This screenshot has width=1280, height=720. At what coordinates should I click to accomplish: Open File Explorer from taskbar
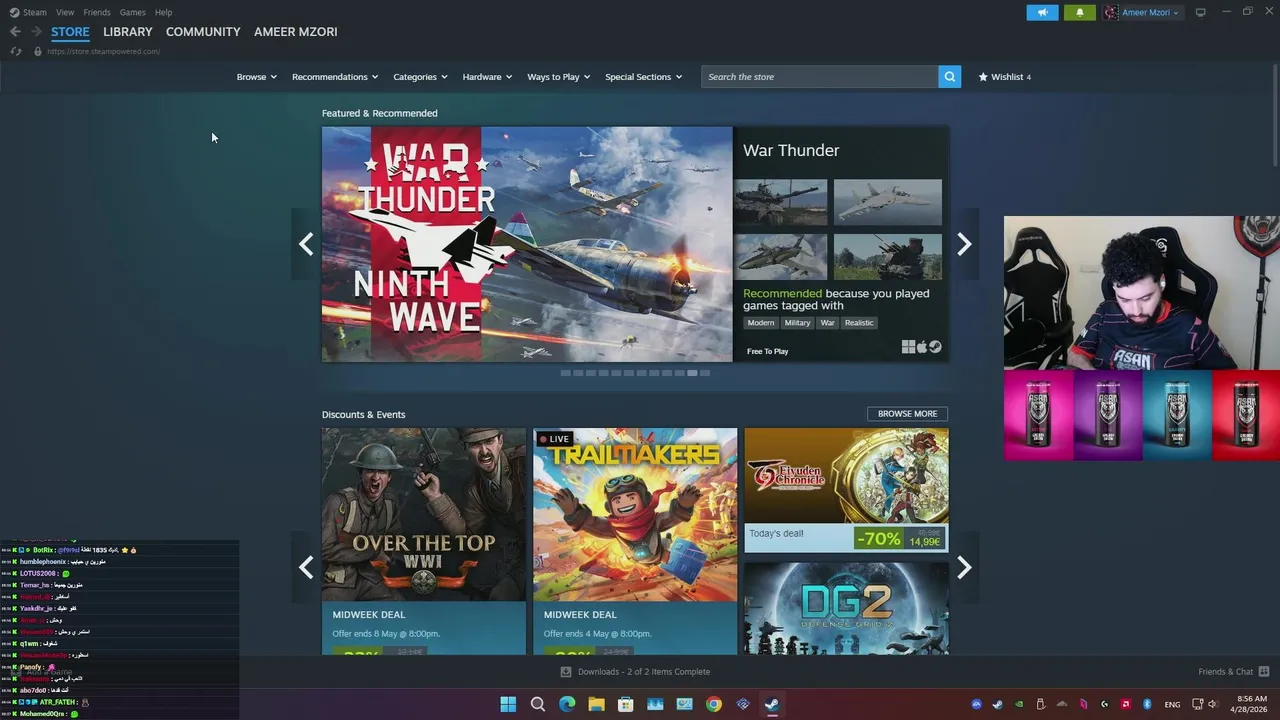[x=596, y=704]
